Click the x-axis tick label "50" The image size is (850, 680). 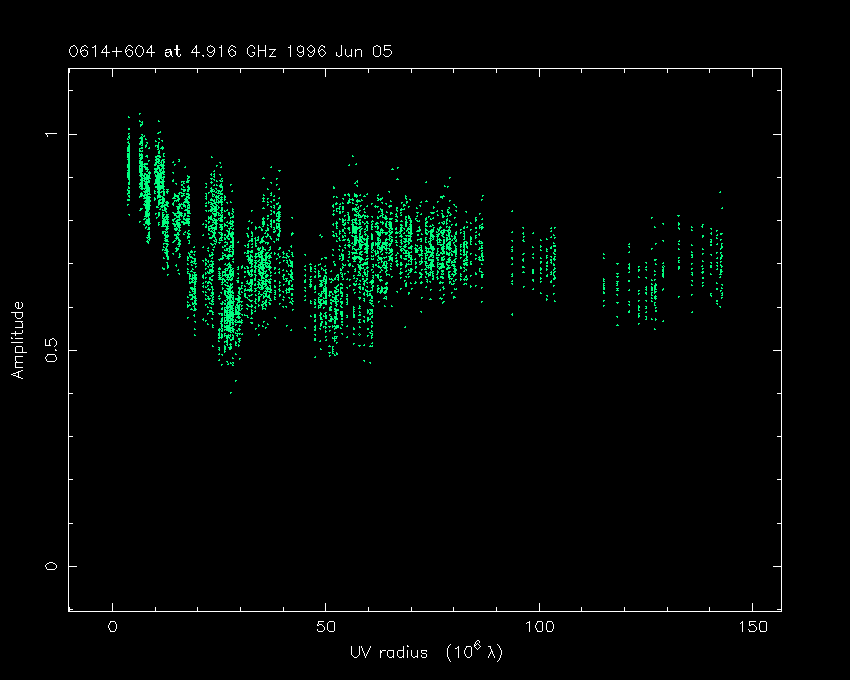326,627
